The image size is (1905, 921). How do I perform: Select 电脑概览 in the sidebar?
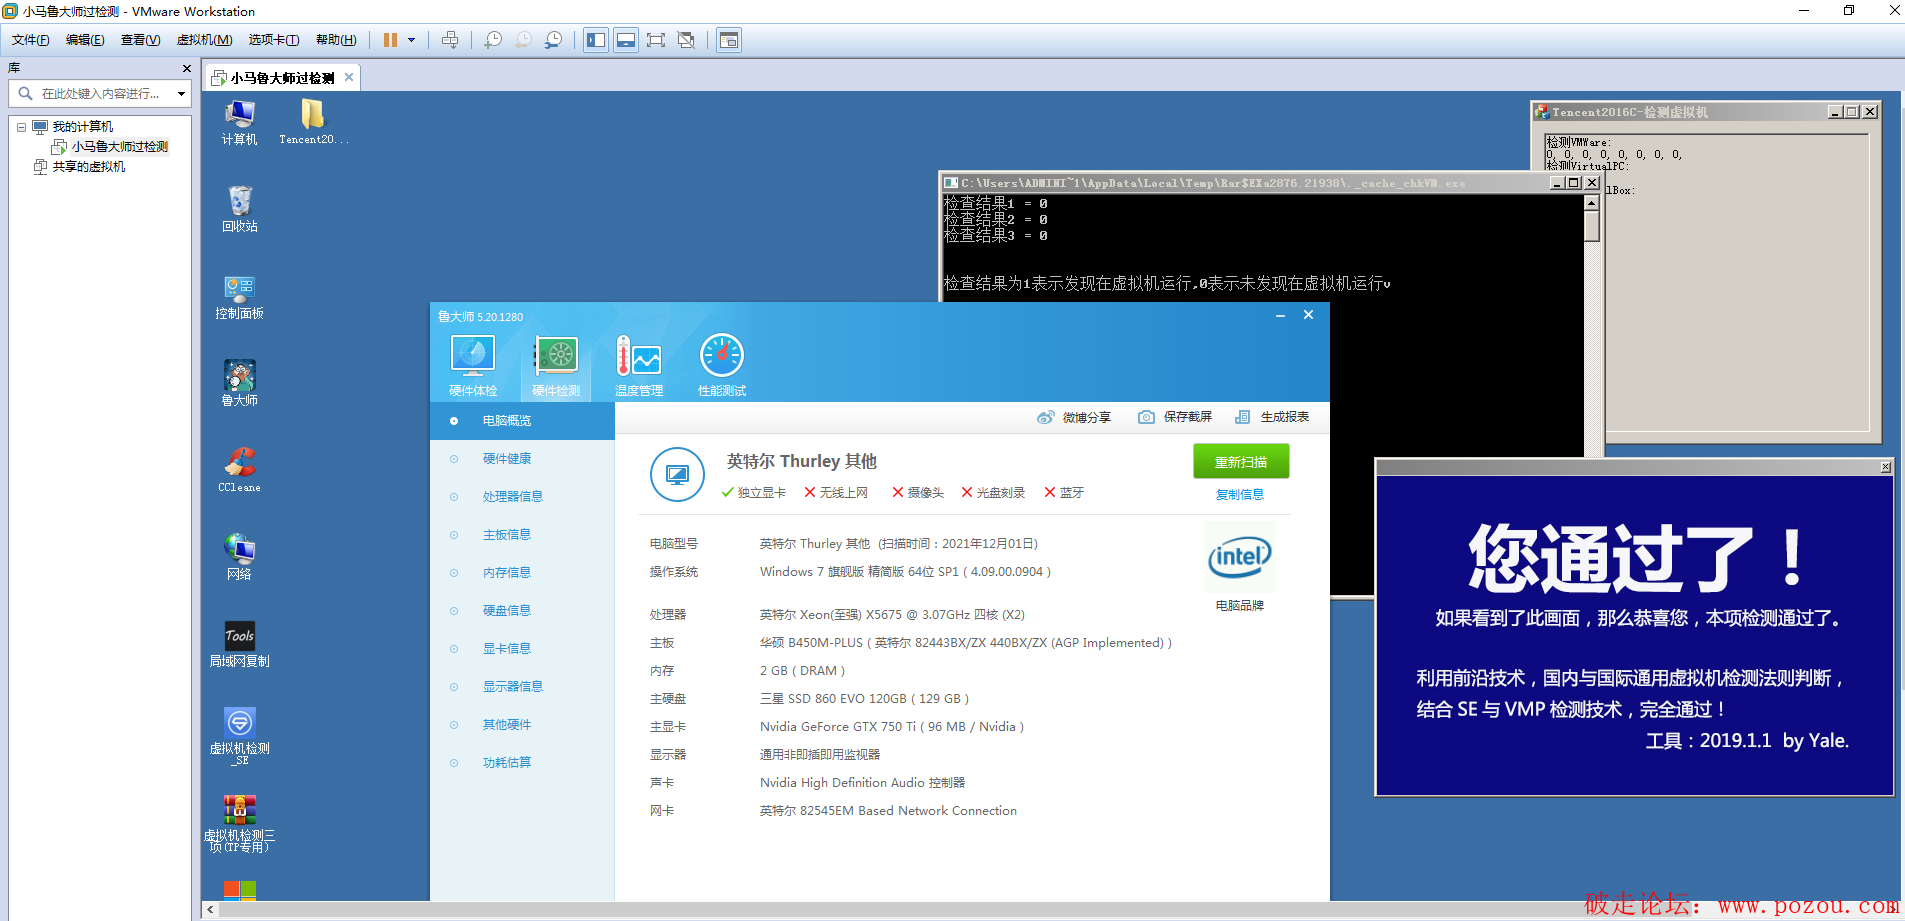pos(522,421)
